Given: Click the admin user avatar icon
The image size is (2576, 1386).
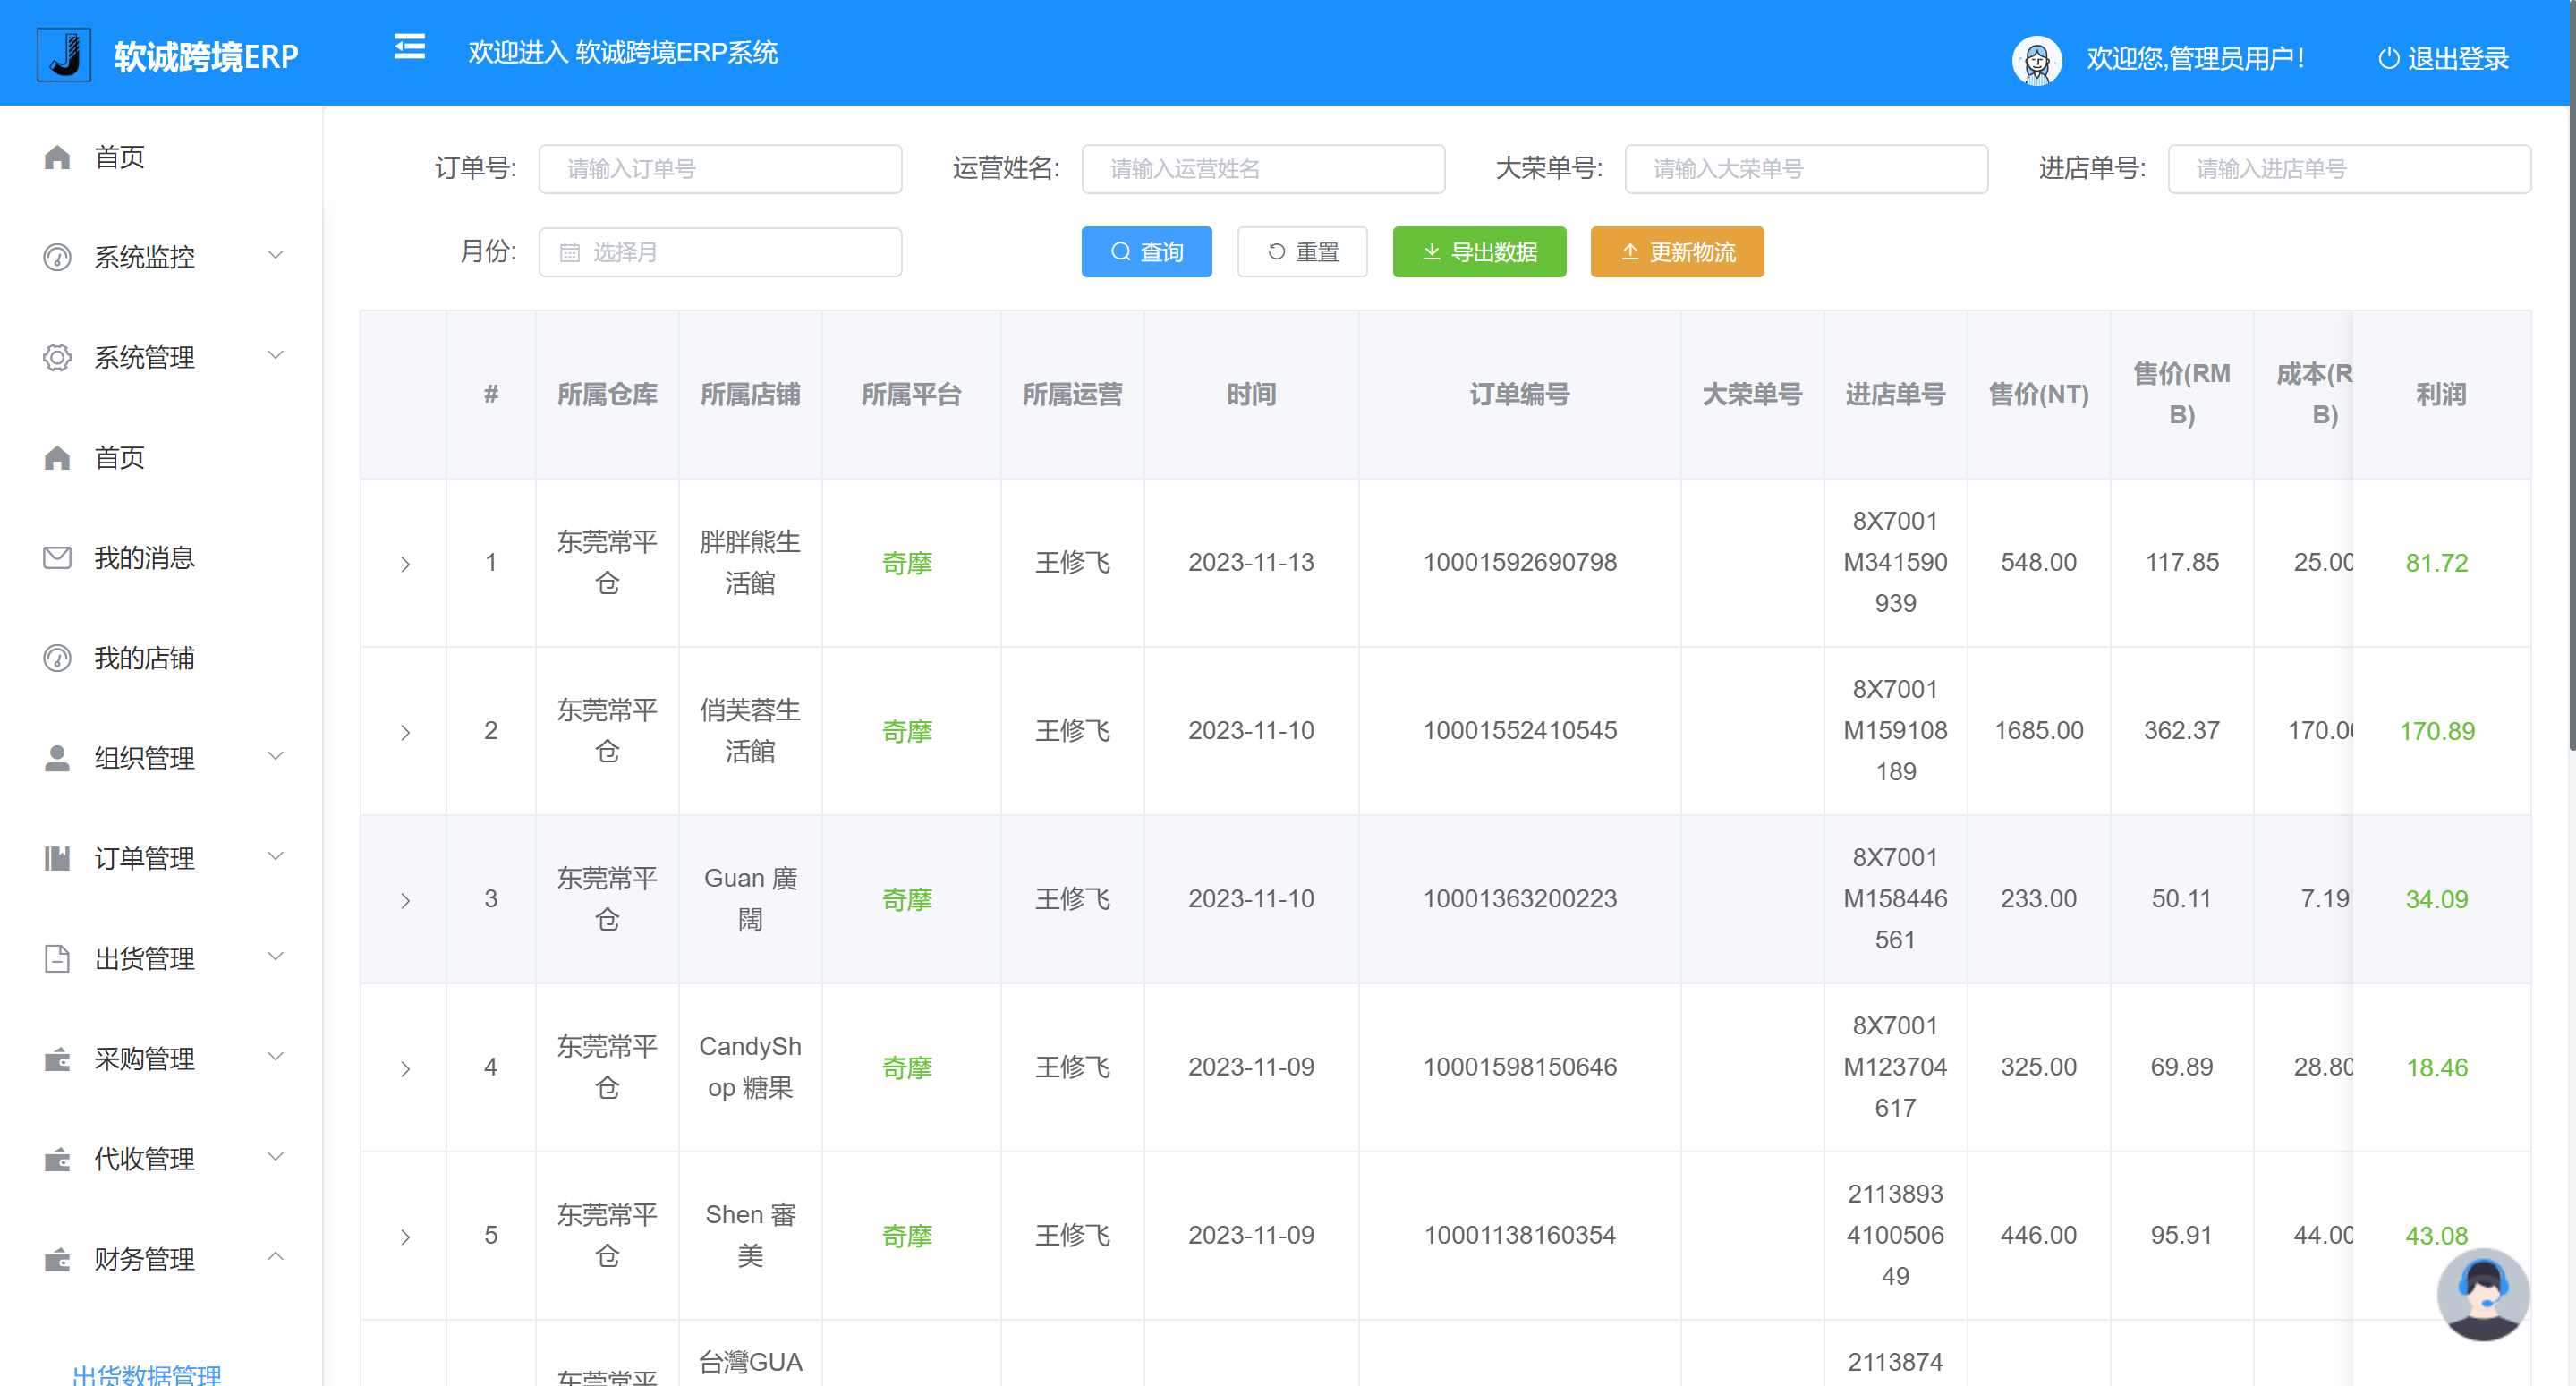Looking at the screenshot, I should click(2037, 60).
